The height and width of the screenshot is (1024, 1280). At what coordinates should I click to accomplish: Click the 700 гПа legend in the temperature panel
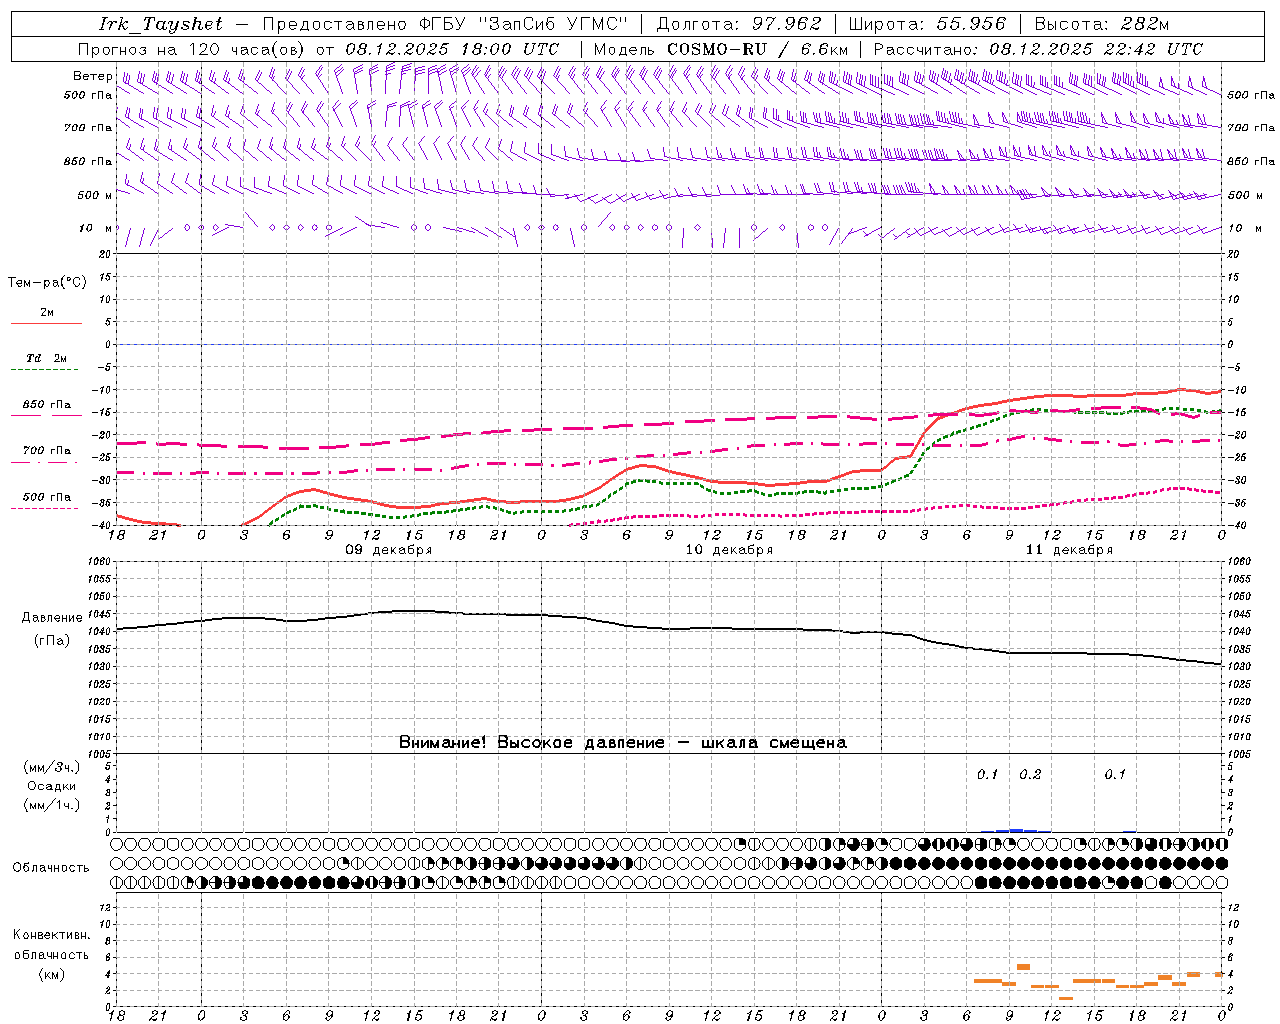pyautogui.click(x=46, y=451)
